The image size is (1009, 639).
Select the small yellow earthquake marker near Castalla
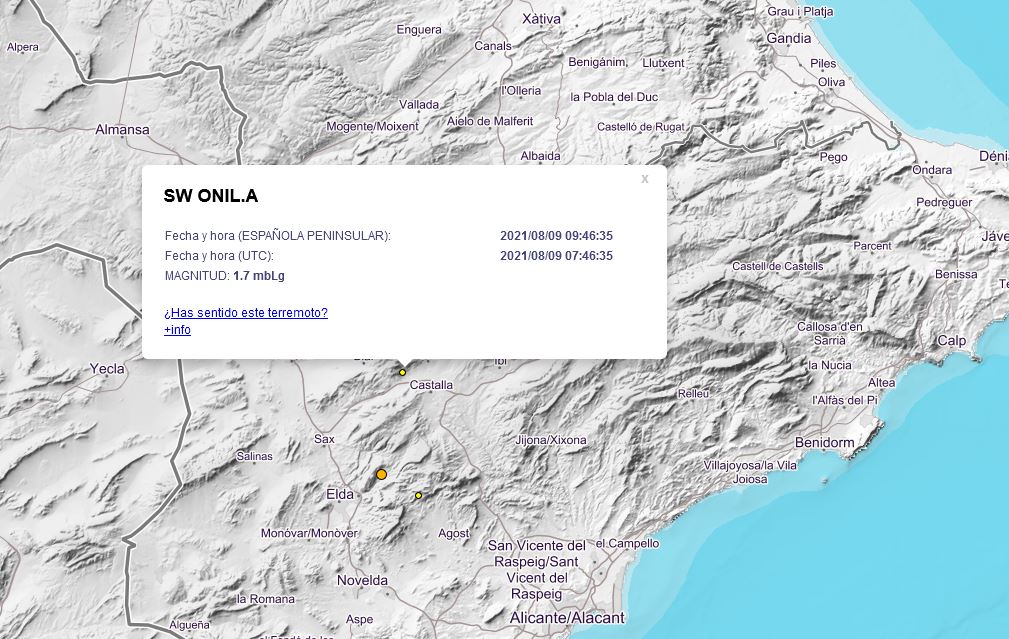pyautogui.click(x=403, y=373)
